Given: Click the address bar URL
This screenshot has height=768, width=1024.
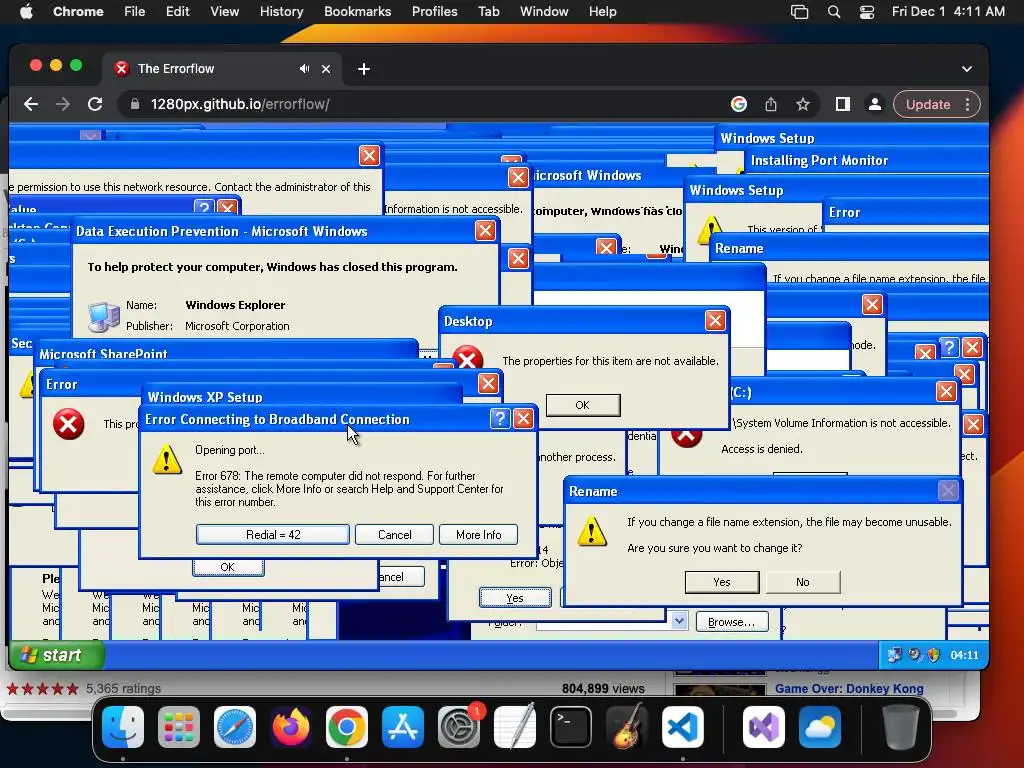Looking at the screenshot, I should click(240, 104).
